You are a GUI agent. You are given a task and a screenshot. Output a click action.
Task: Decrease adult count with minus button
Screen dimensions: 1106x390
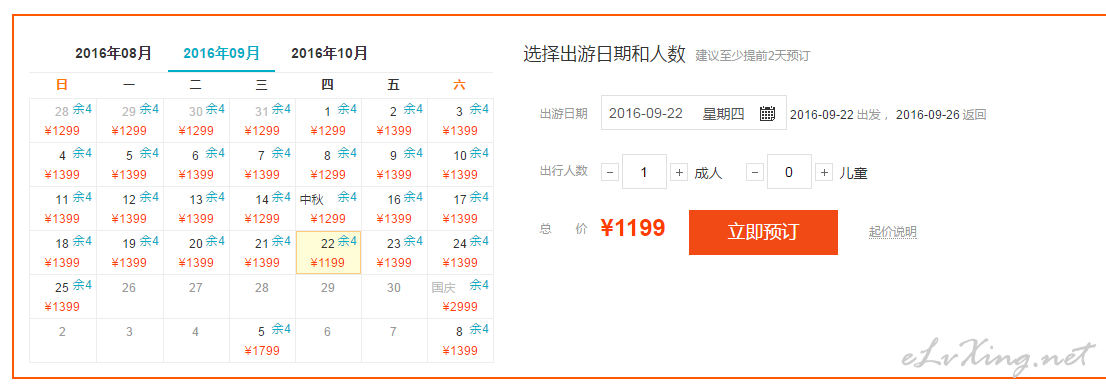[x=610, y=172]
